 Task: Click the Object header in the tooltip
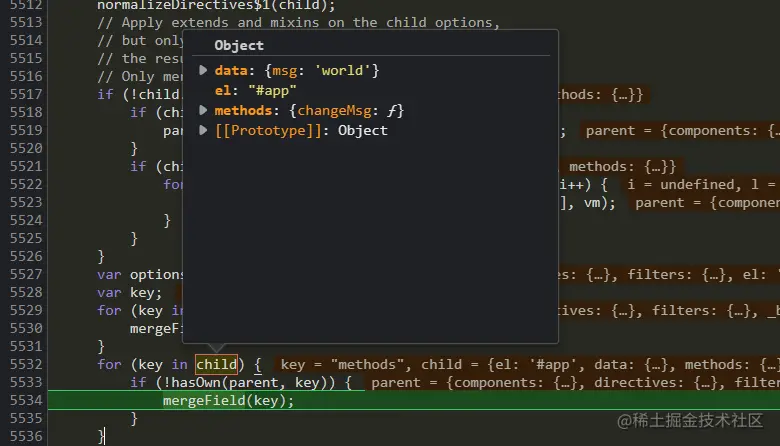point(239,45)
